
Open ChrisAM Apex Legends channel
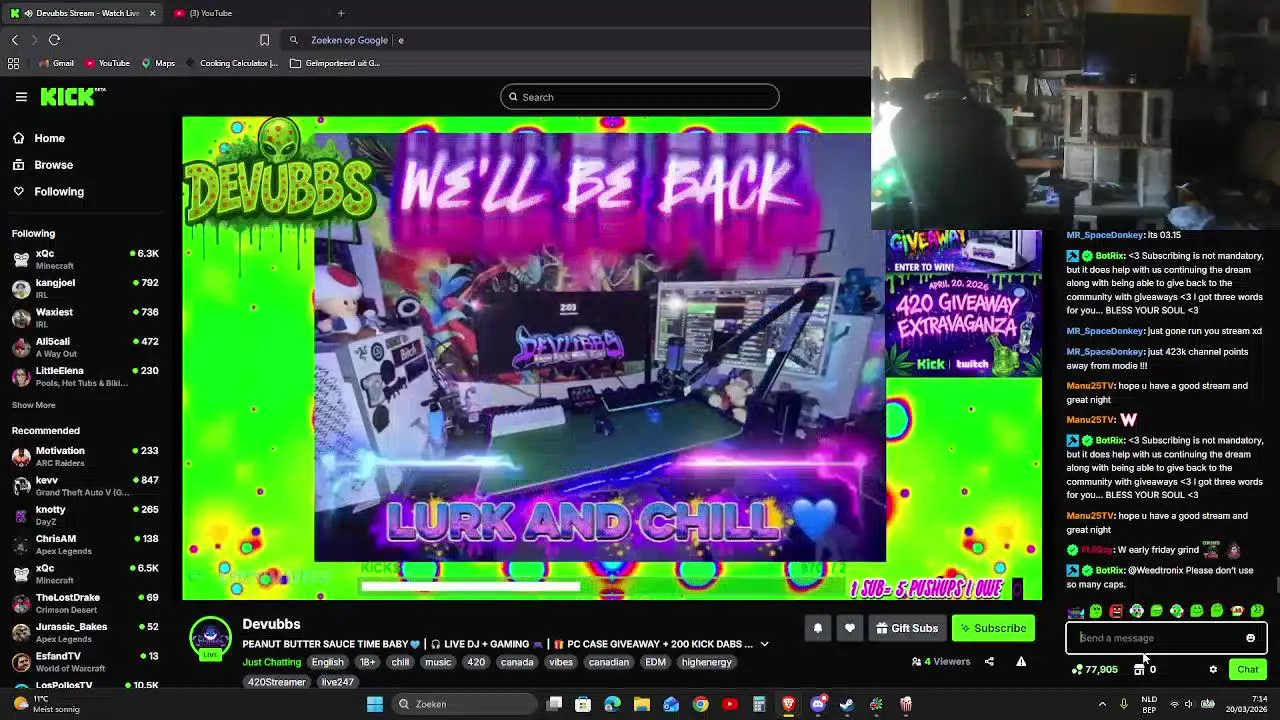pos(86,544)
